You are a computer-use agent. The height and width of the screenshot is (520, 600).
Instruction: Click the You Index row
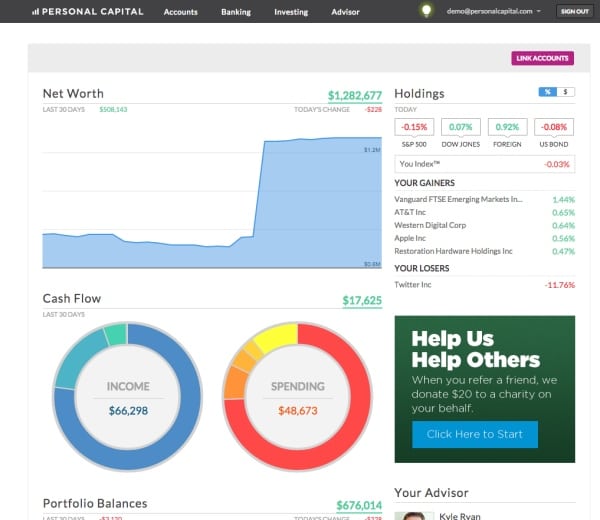click(x=484, y=164)
